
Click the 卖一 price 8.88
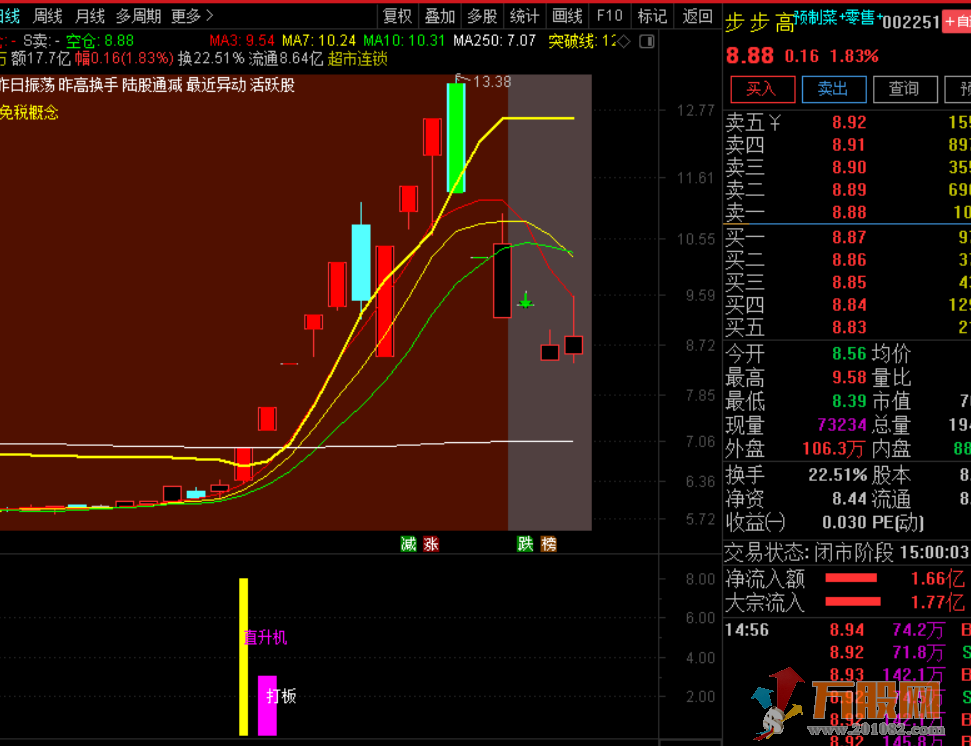coord(848,212)
